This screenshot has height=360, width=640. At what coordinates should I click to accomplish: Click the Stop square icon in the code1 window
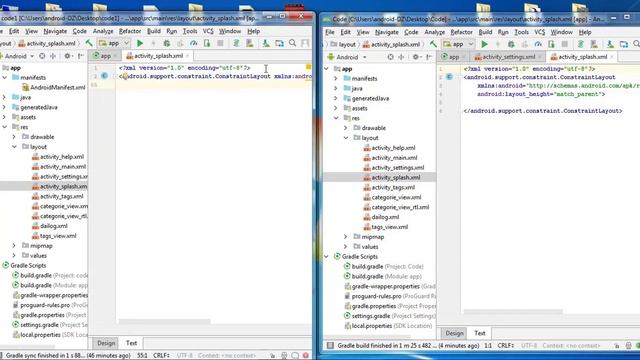pos(220,43)
